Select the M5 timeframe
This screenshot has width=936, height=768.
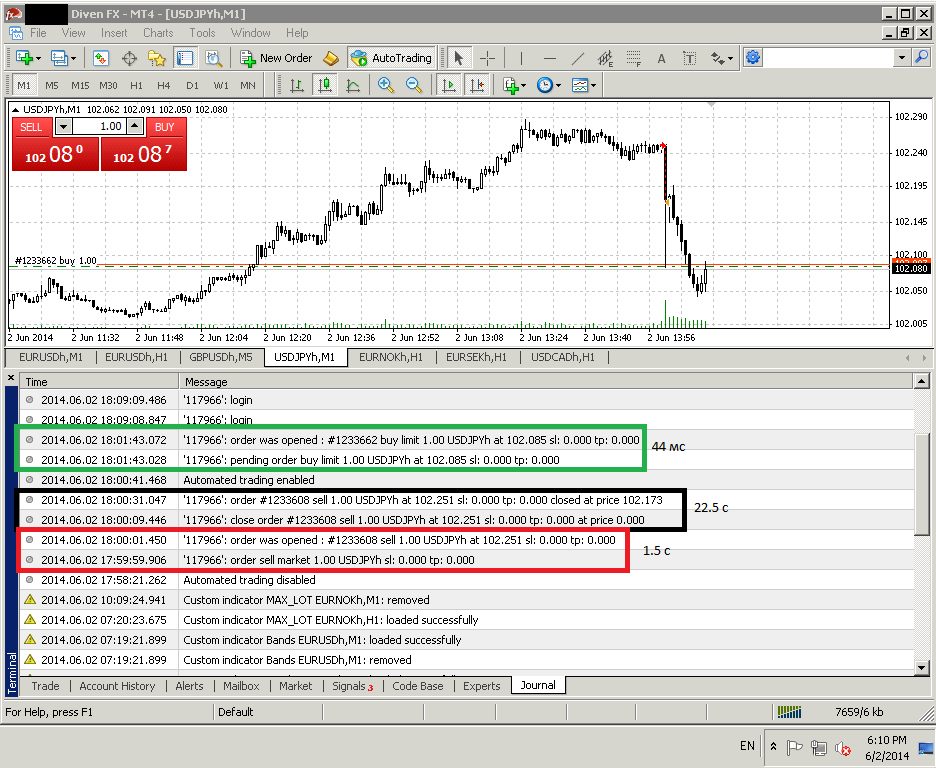click(52, 85)
